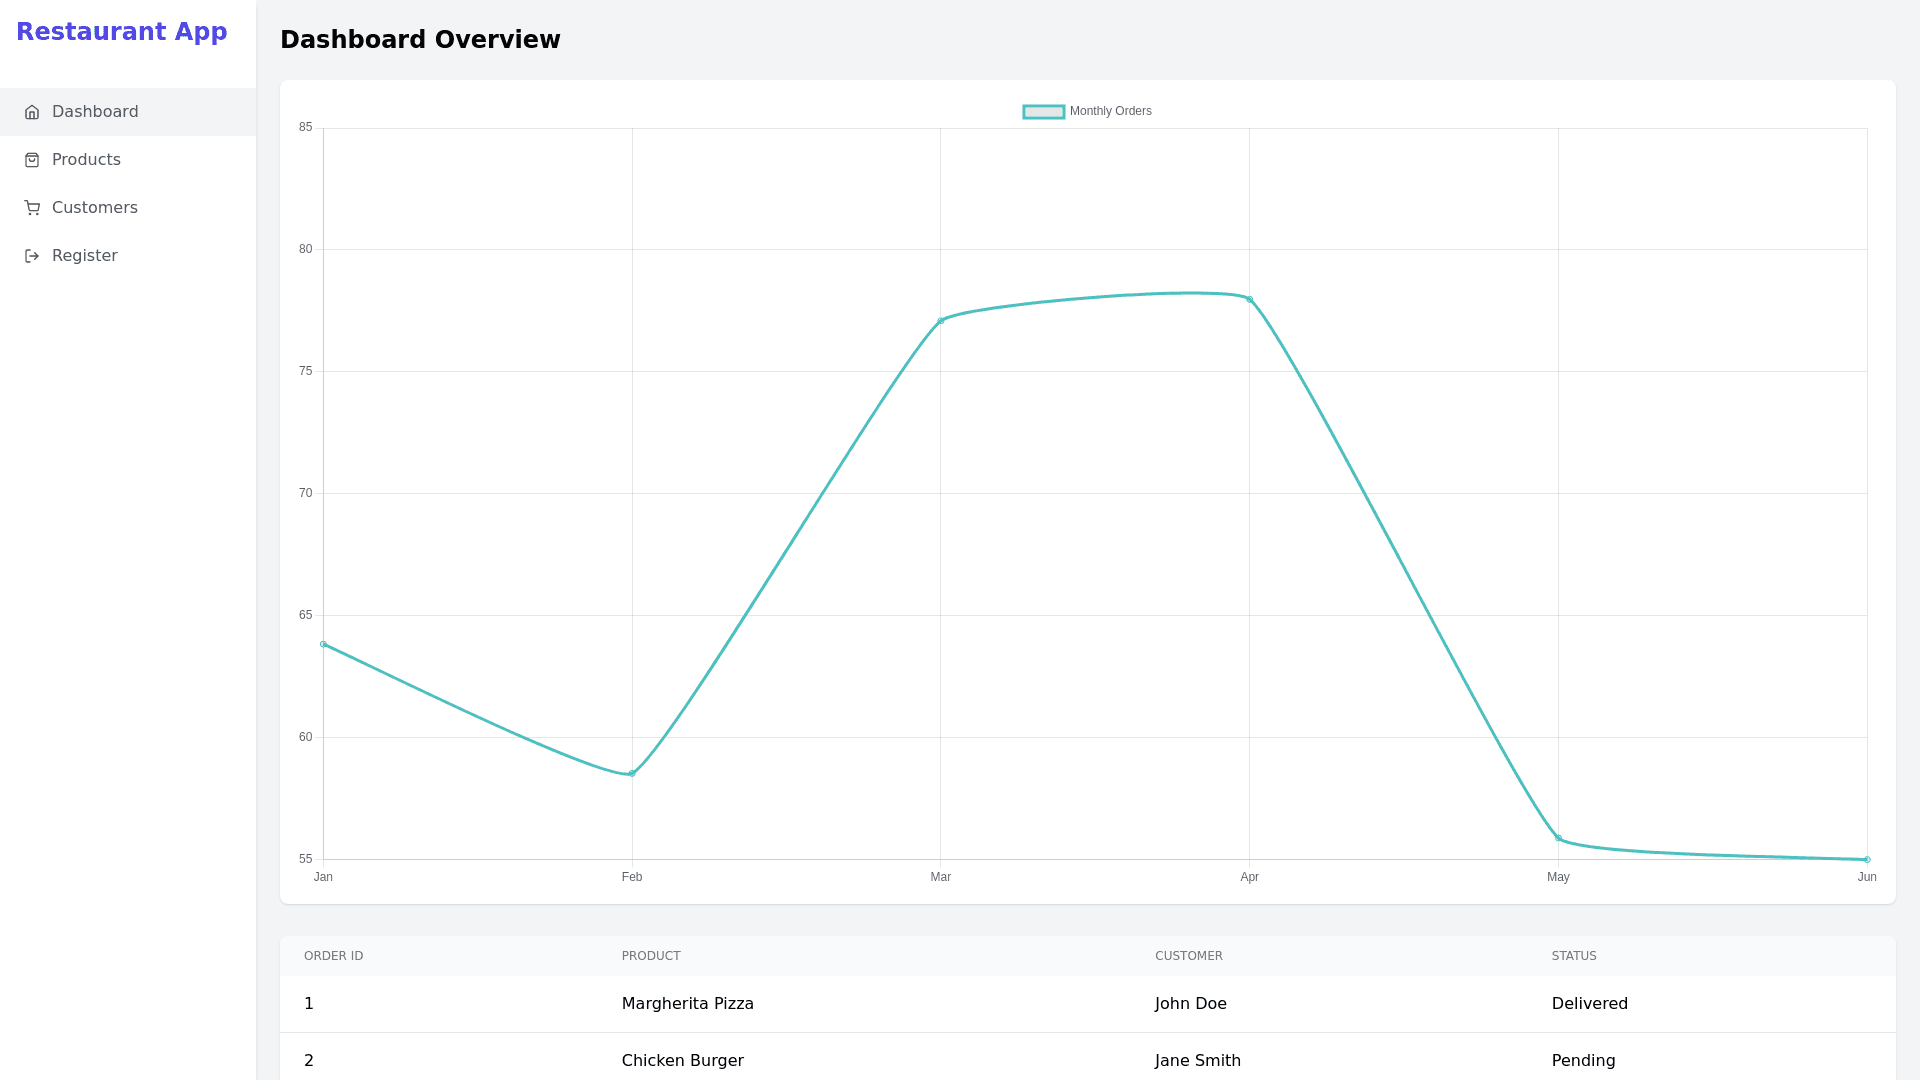Click the April peak data point

1249,299
